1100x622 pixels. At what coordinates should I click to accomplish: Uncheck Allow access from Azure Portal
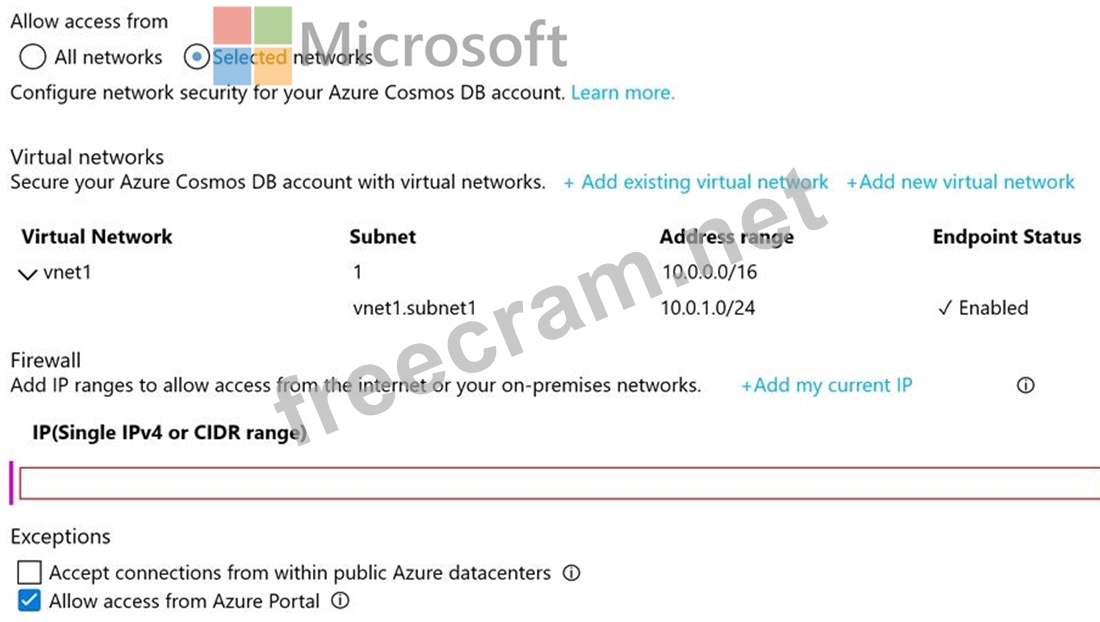click(30, 601)
